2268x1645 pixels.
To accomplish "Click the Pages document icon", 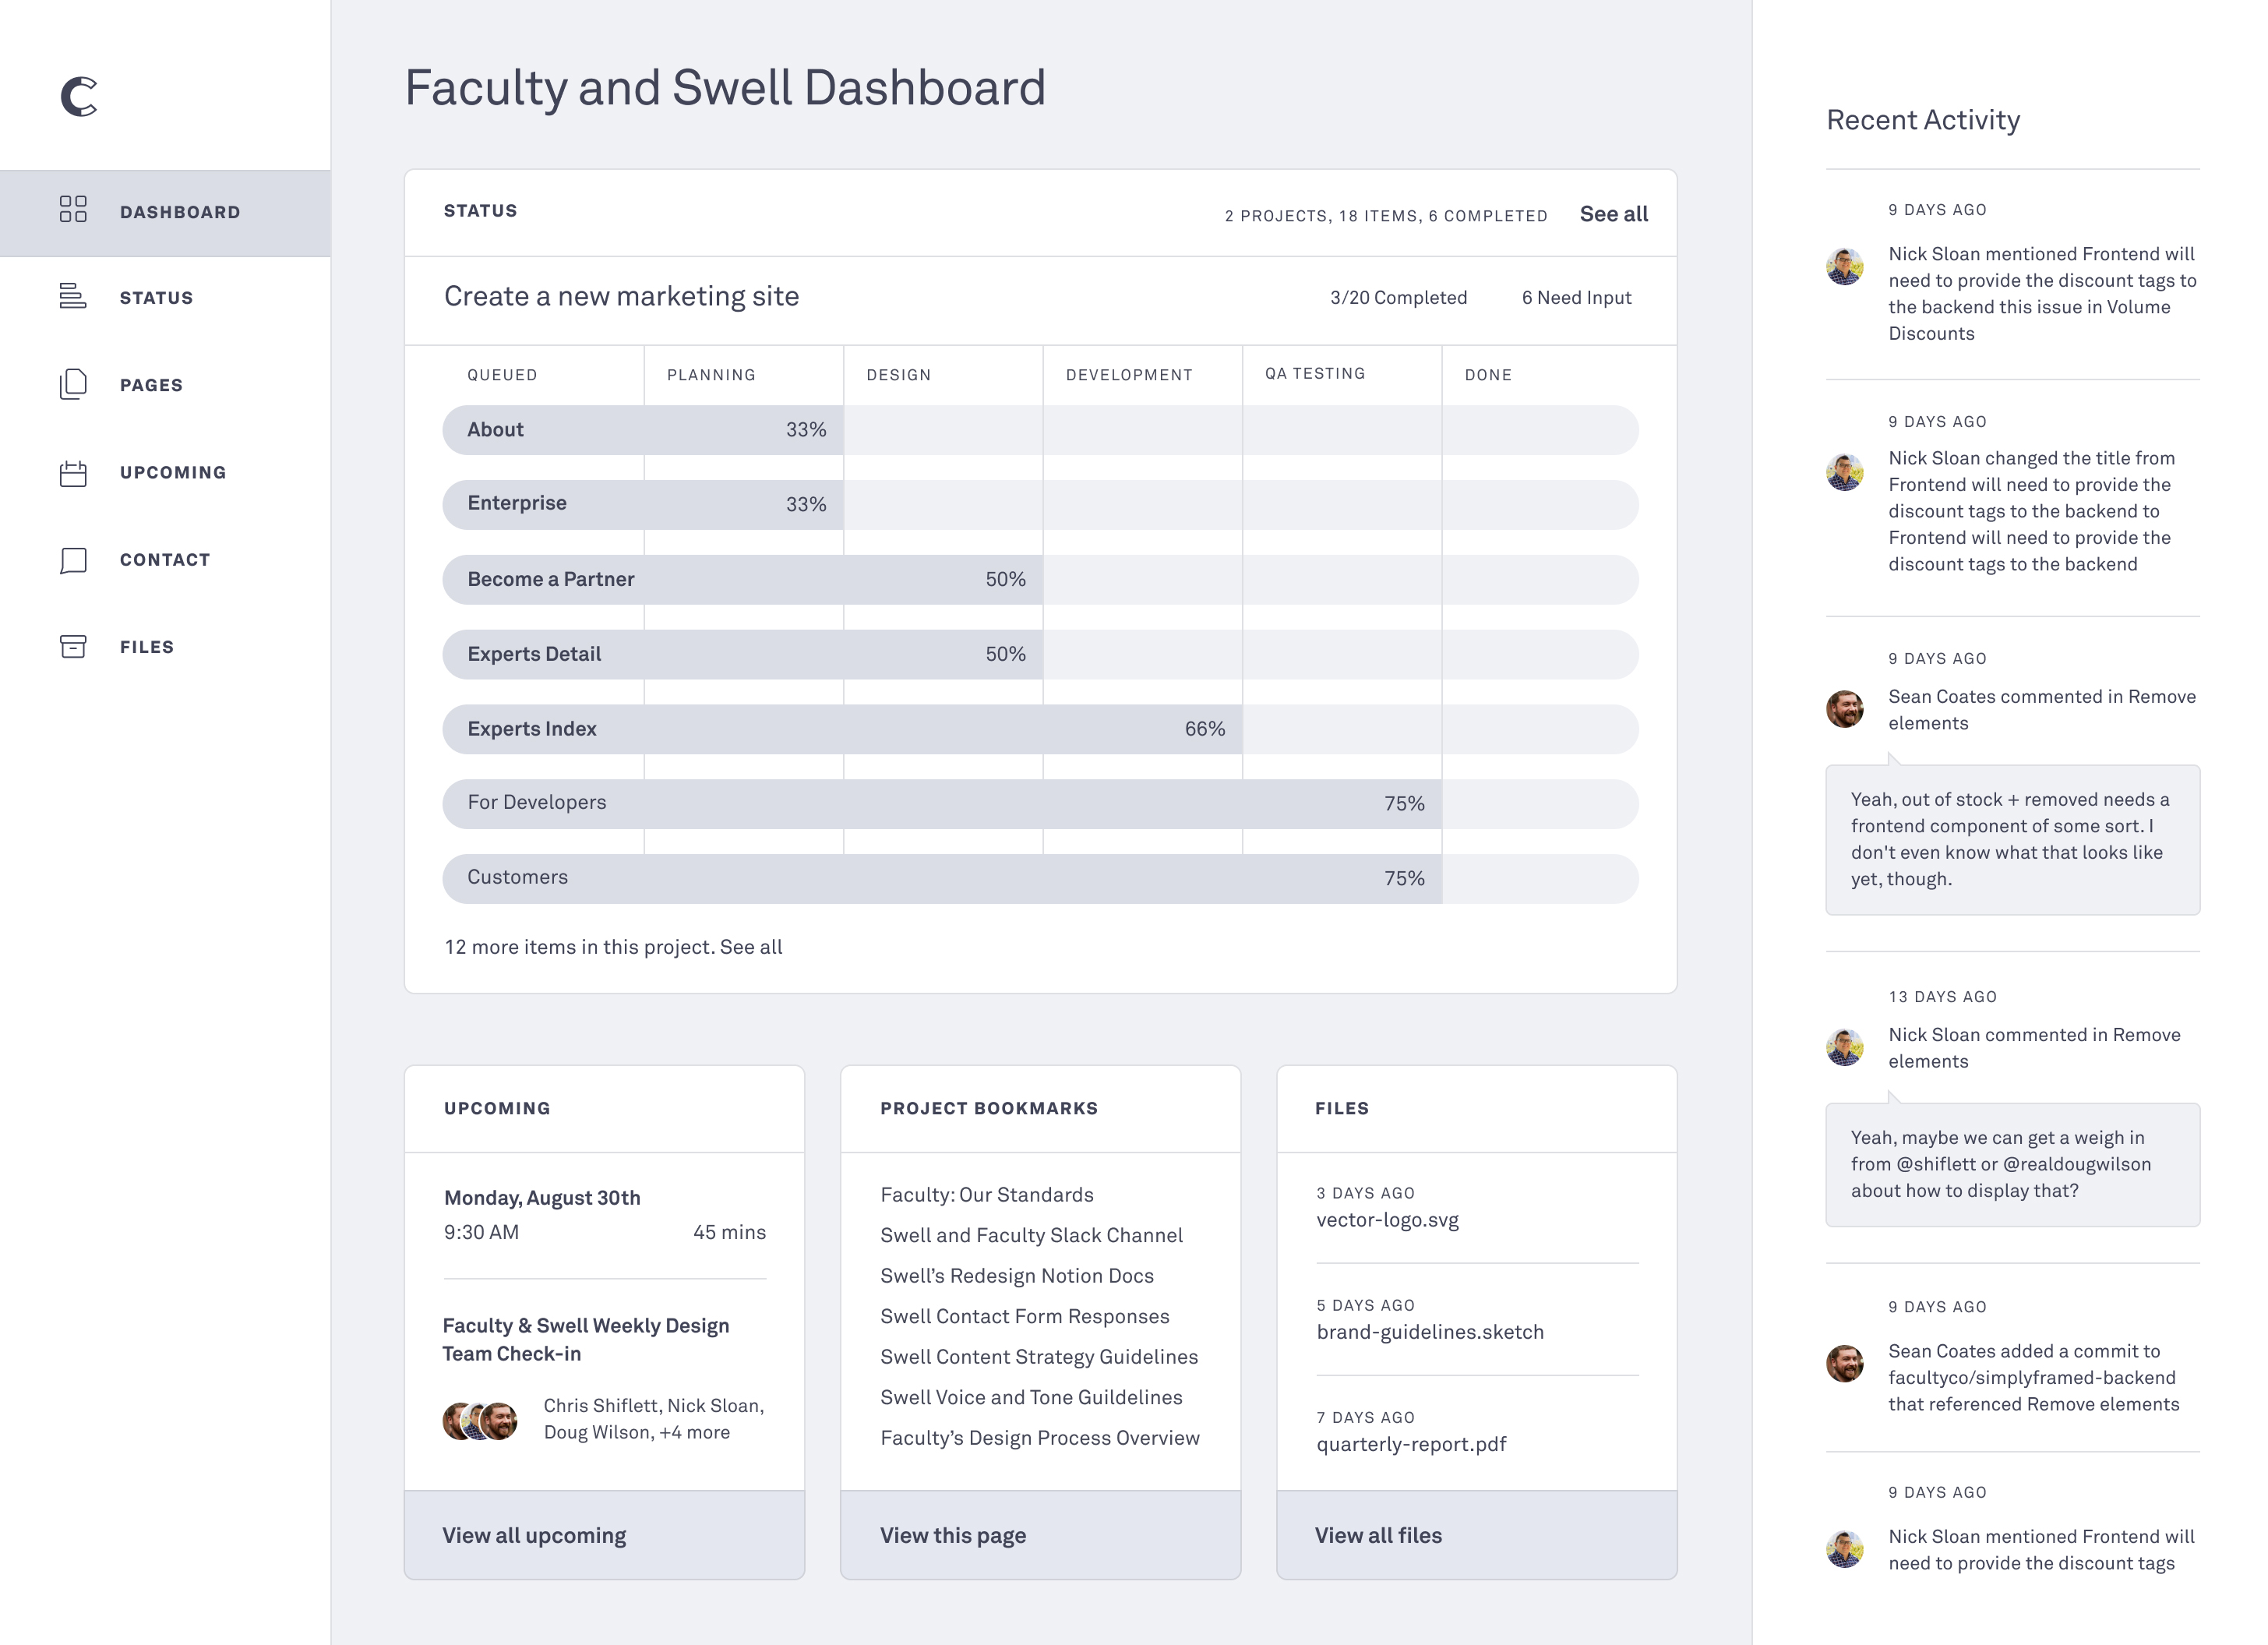I will [x=73, y=384].
